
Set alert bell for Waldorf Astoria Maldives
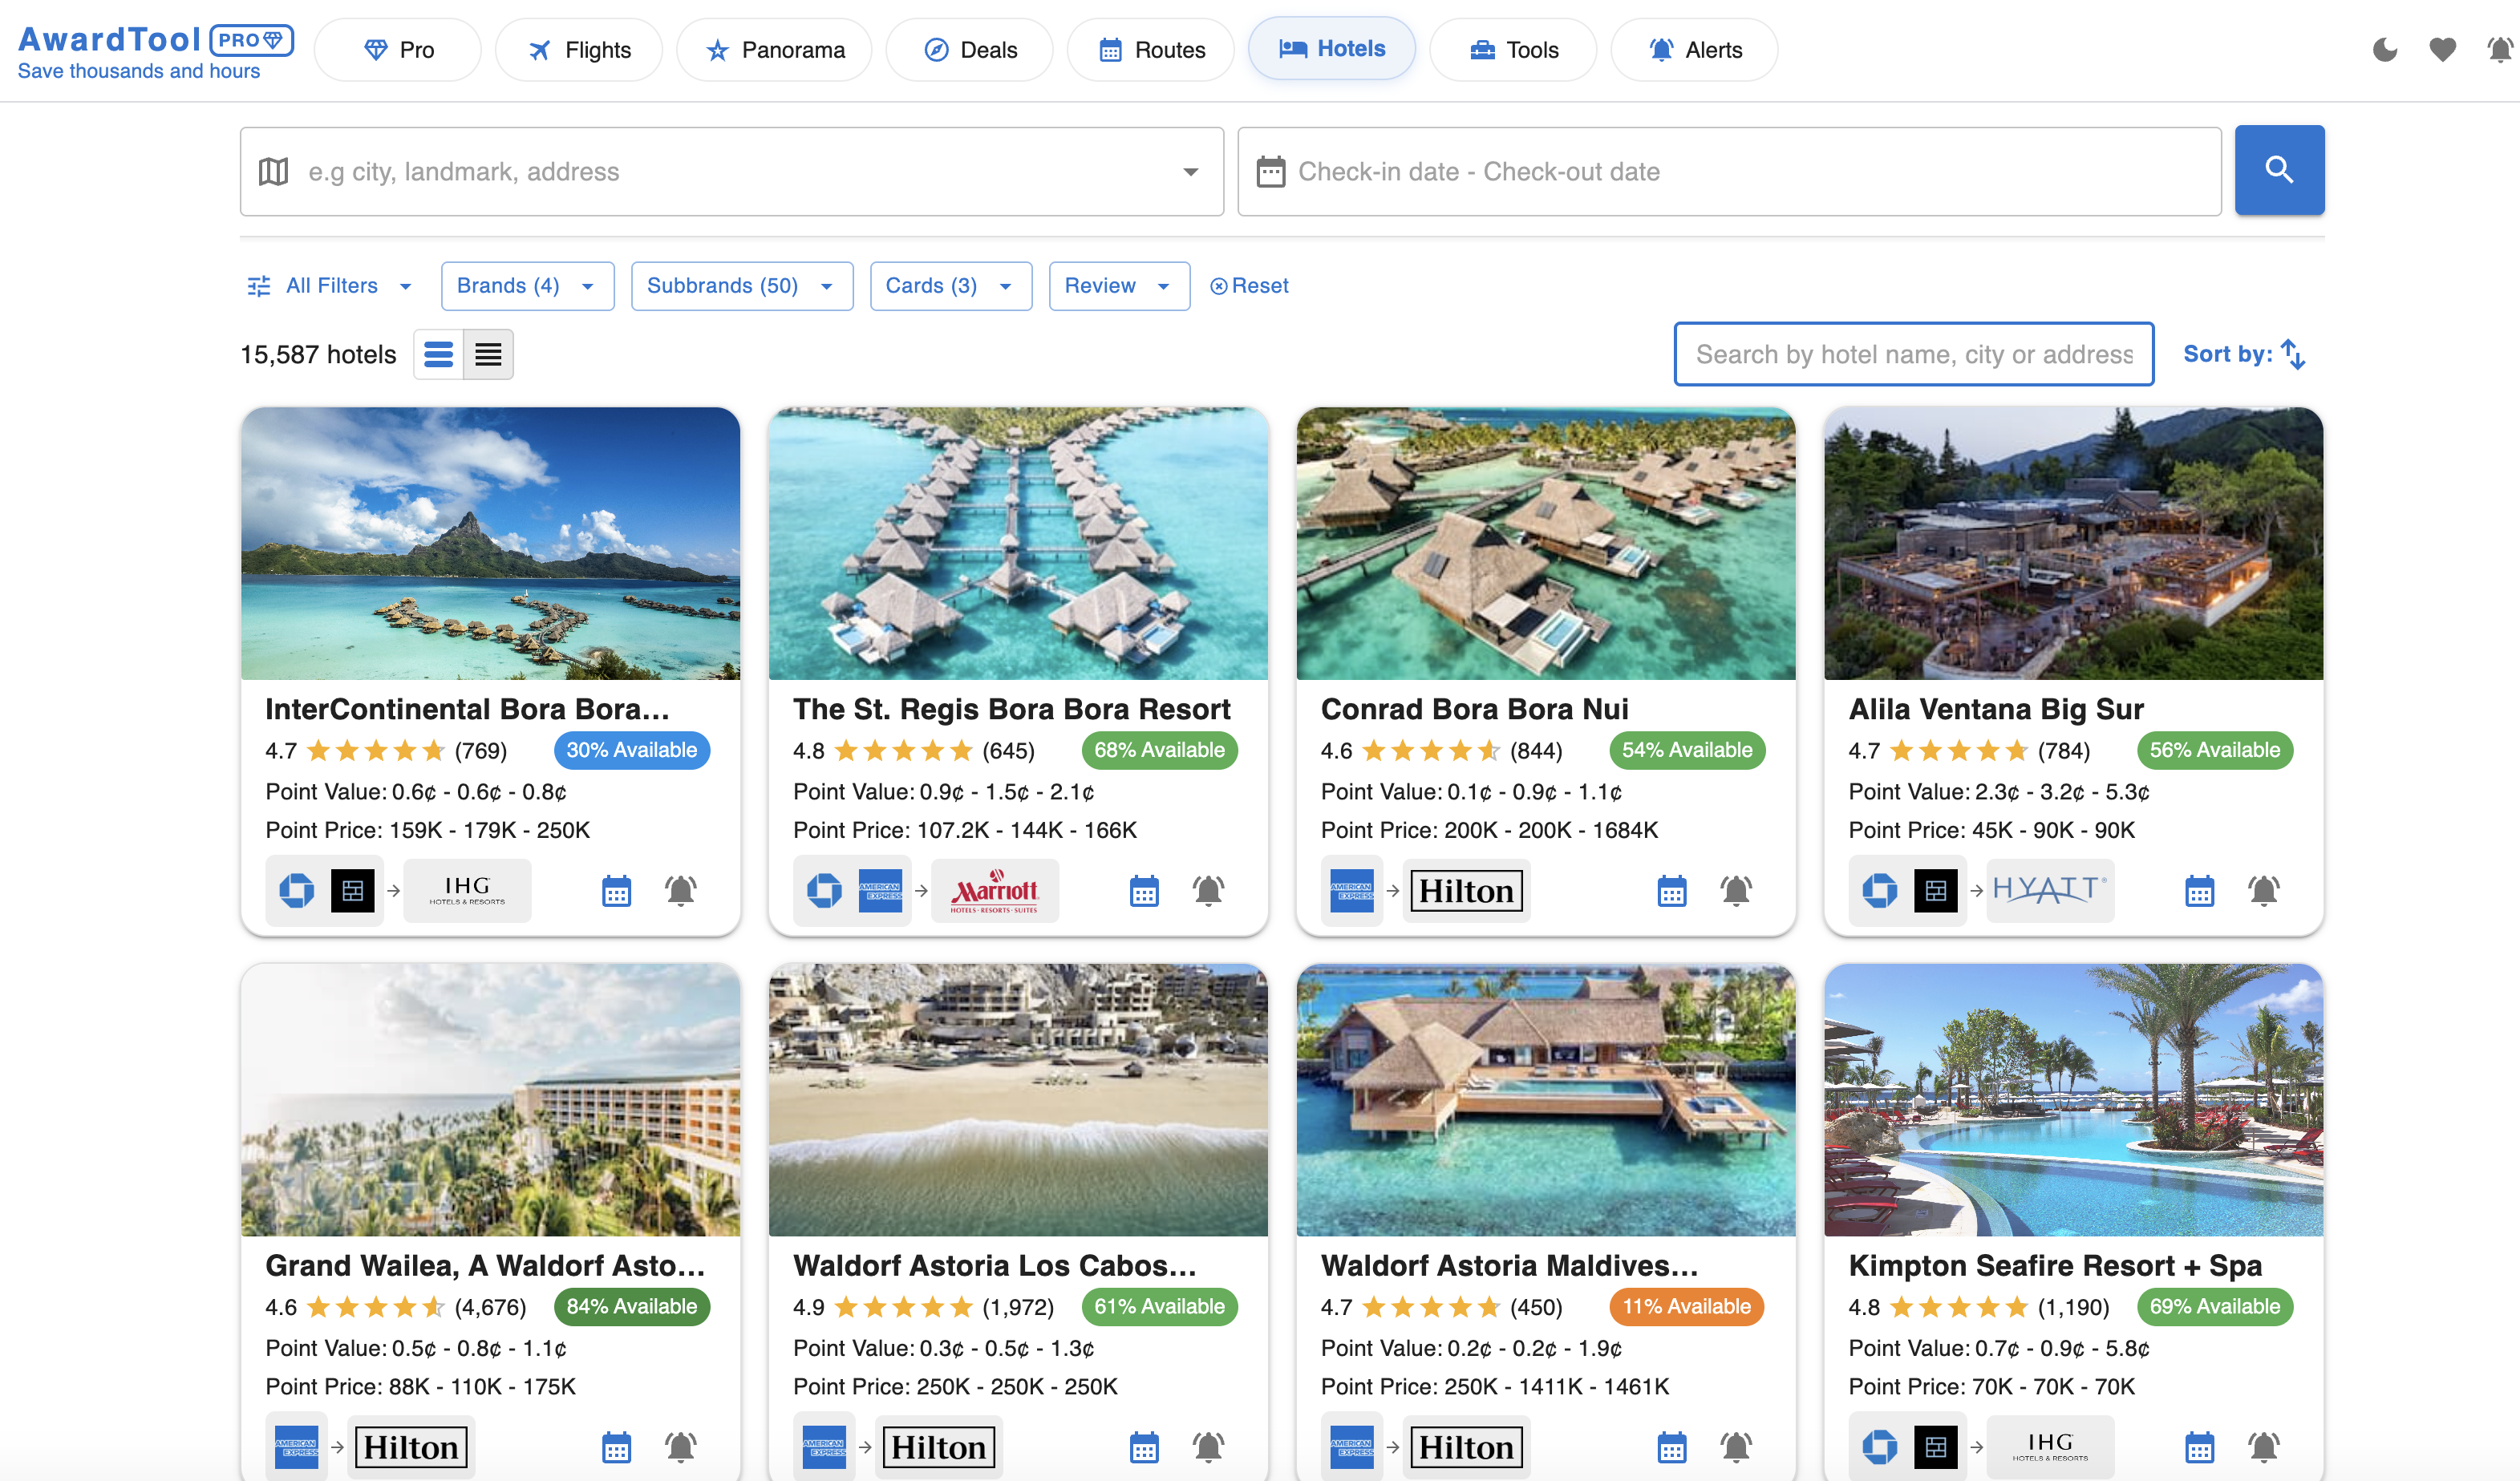click(1736, 1447)
